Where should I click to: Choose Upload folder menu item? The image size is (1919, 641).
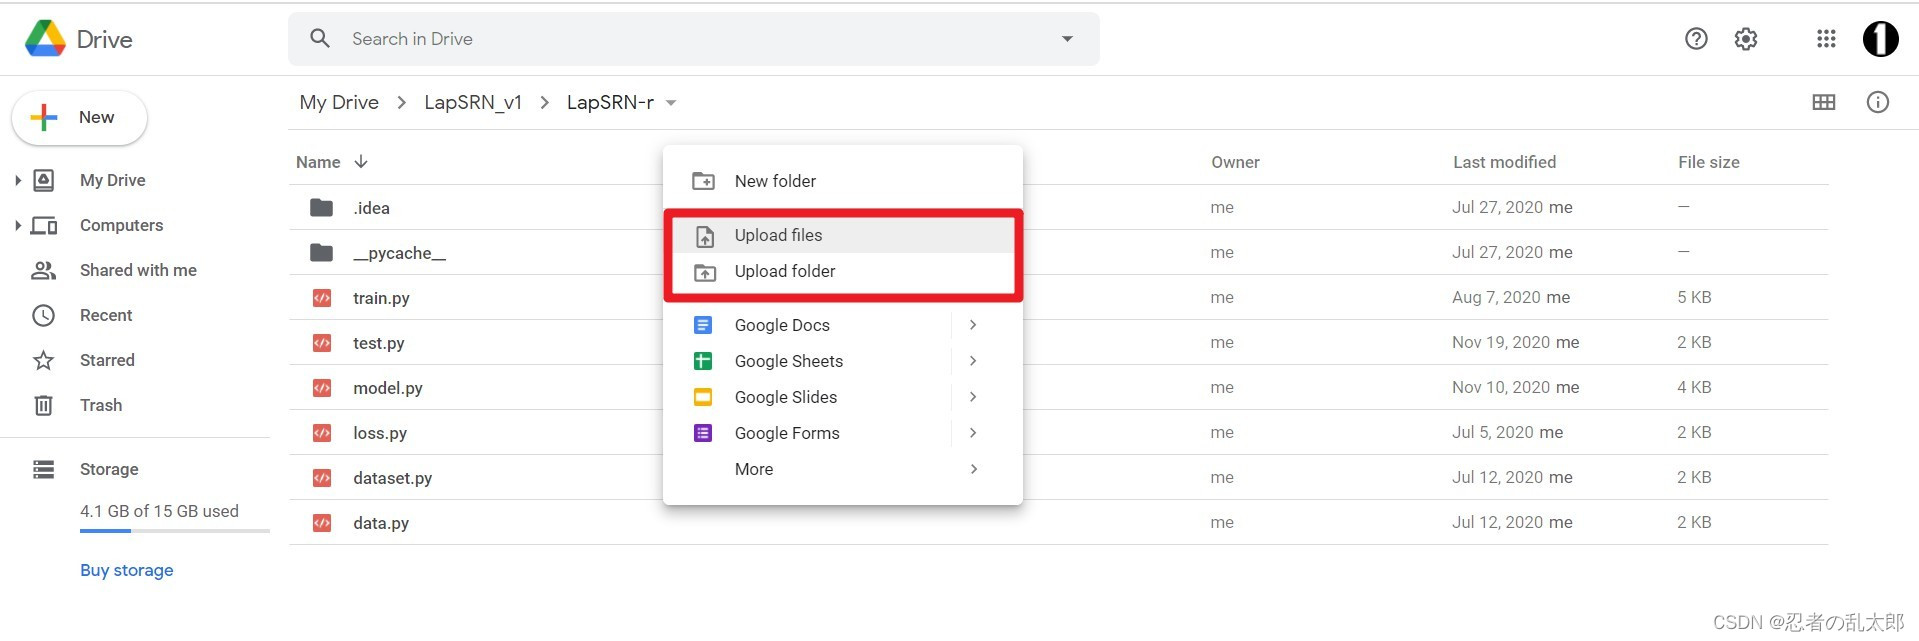coord(843,271)
